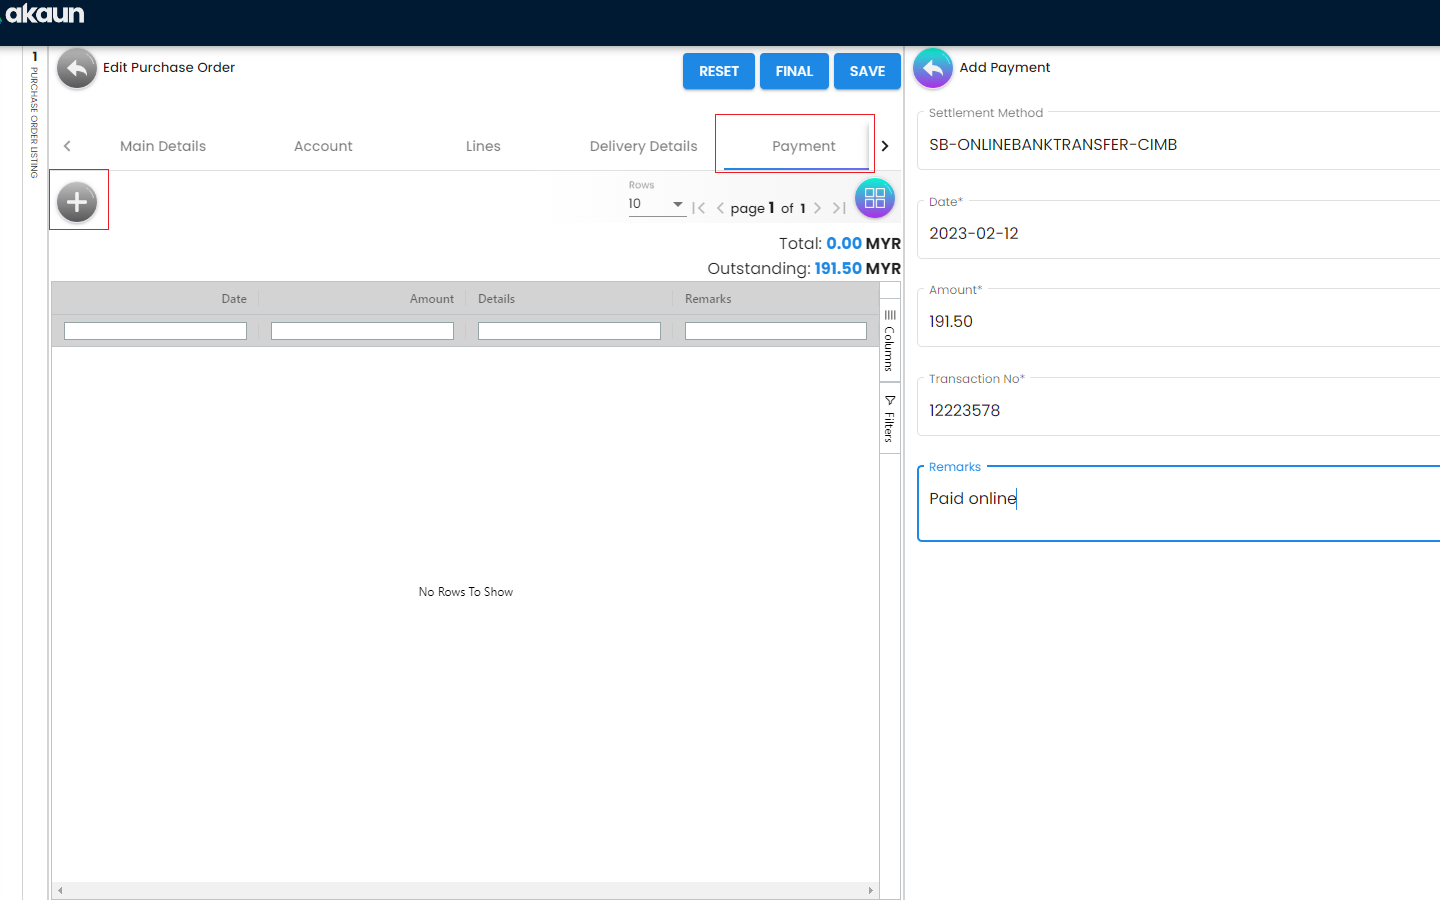Go to the next page arrow
The height and width of the screenshot is (900, 1440).
(818, 208)
